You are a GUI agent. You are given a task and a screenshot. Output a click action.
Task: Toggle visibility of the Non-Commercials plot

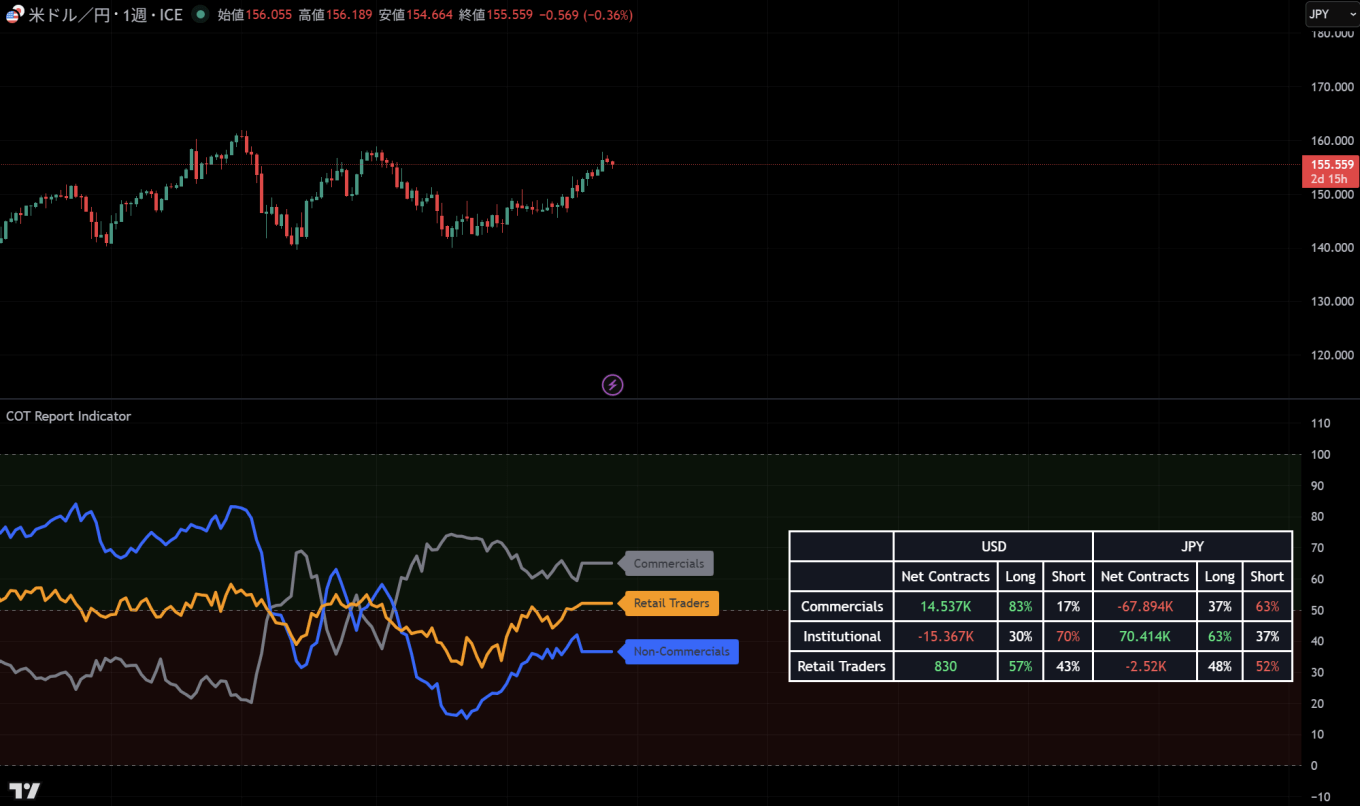[680, 651]
